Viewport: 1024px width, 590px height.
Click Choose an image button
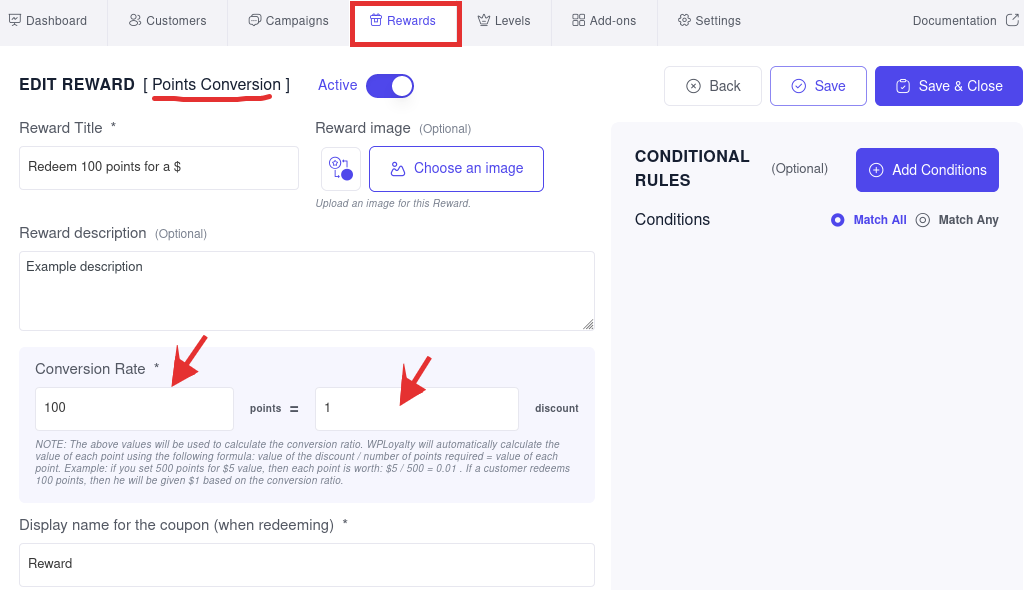tap(456, 169)
